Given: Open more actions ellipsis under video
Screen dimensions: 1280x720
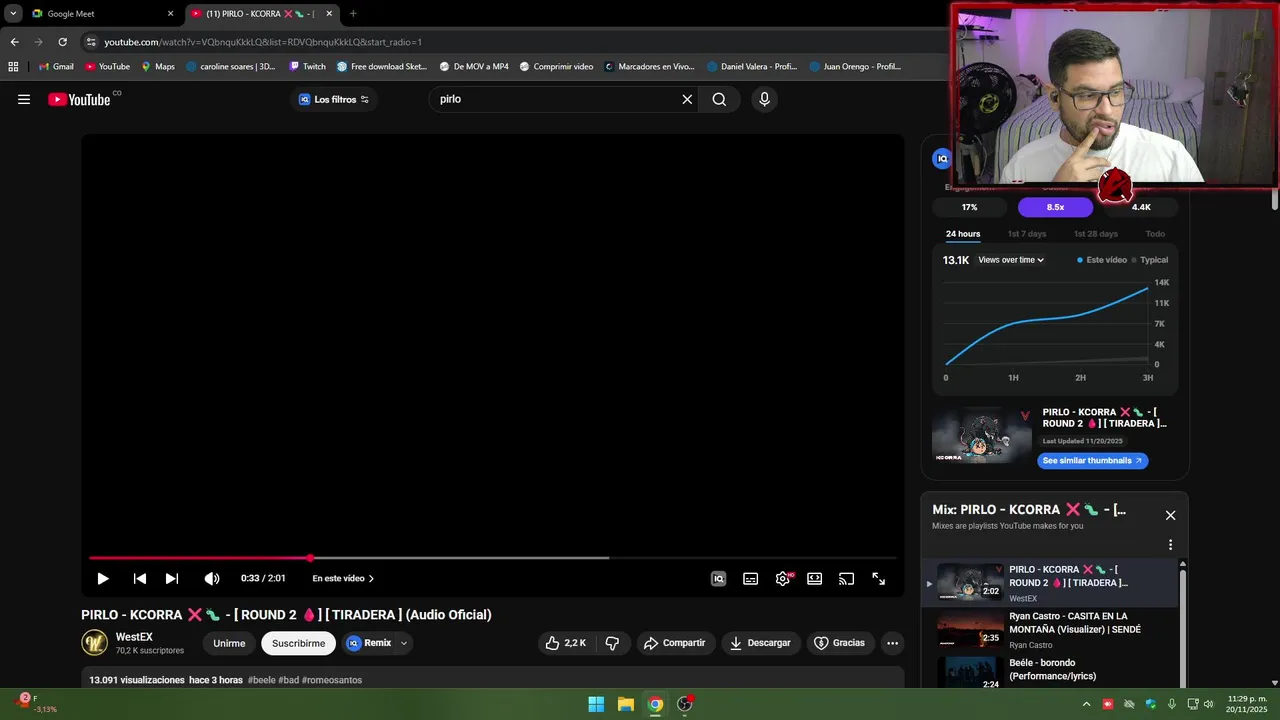Looking at the screenshot, I should click(x=893, y=643).
